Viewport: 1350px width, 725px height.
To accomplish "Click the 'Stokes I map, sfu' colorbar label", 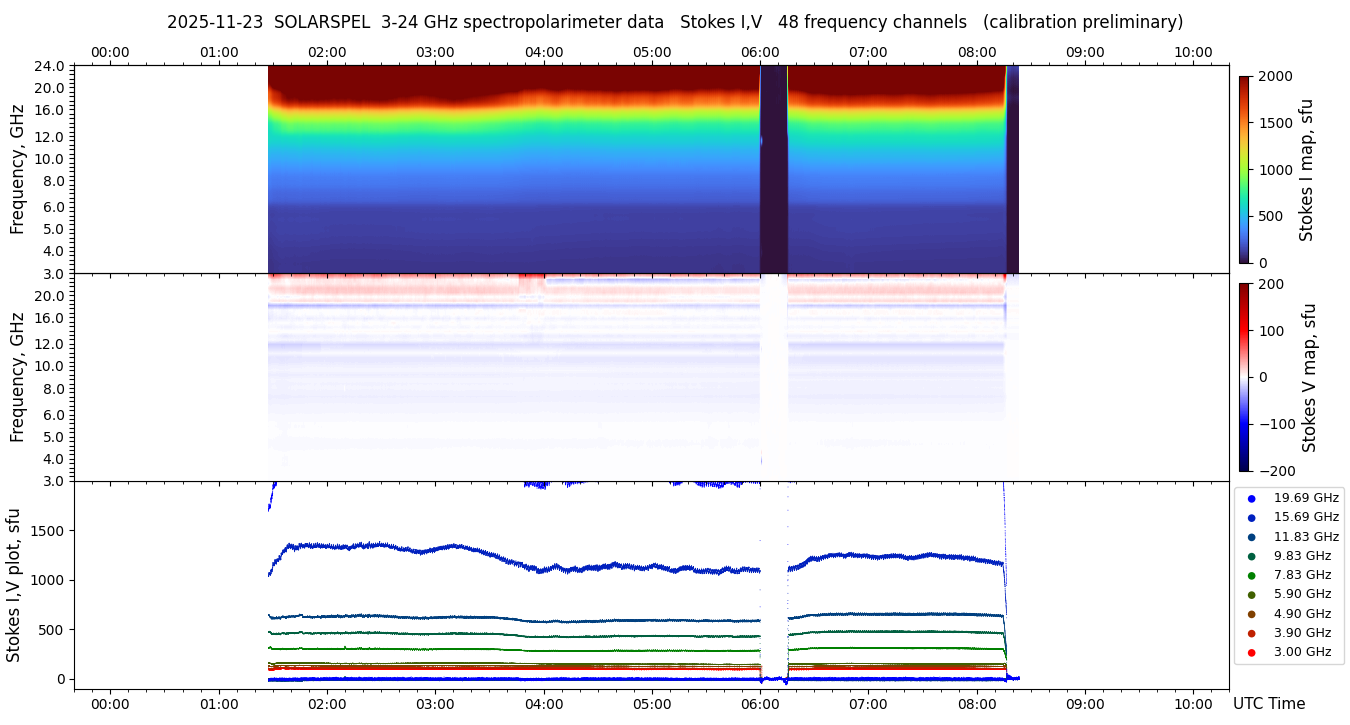I will pyautogui.click(x=1306, y=169).
